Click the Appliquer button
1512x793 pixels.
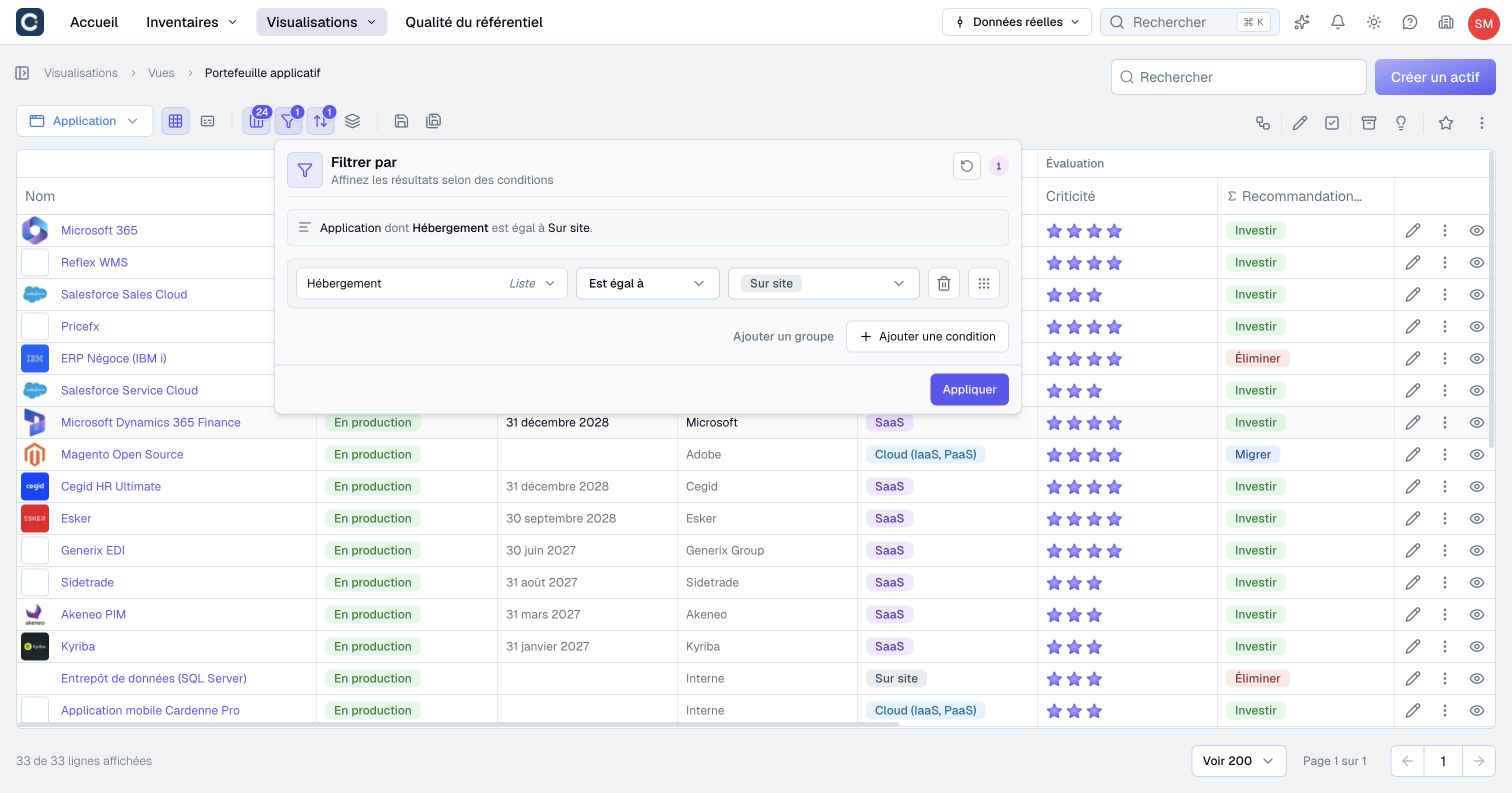coord(969,389)
